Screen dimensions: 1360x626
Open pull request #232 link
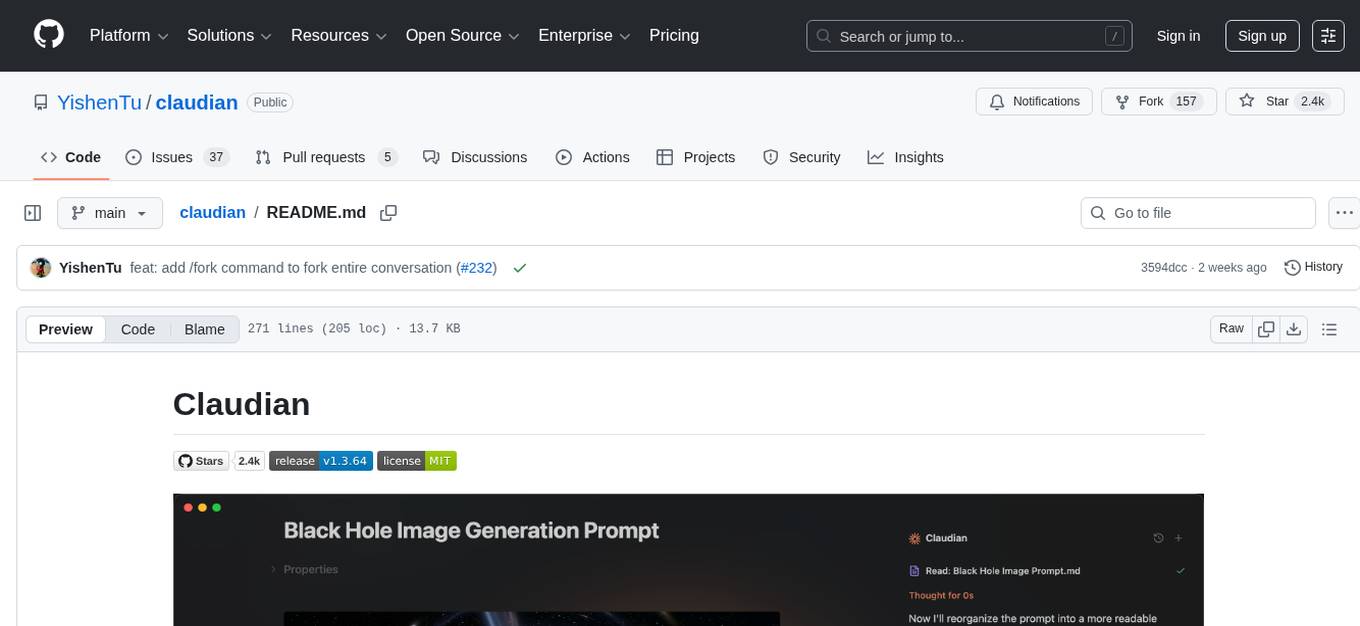pyautogui.click(x=476, y=268)
